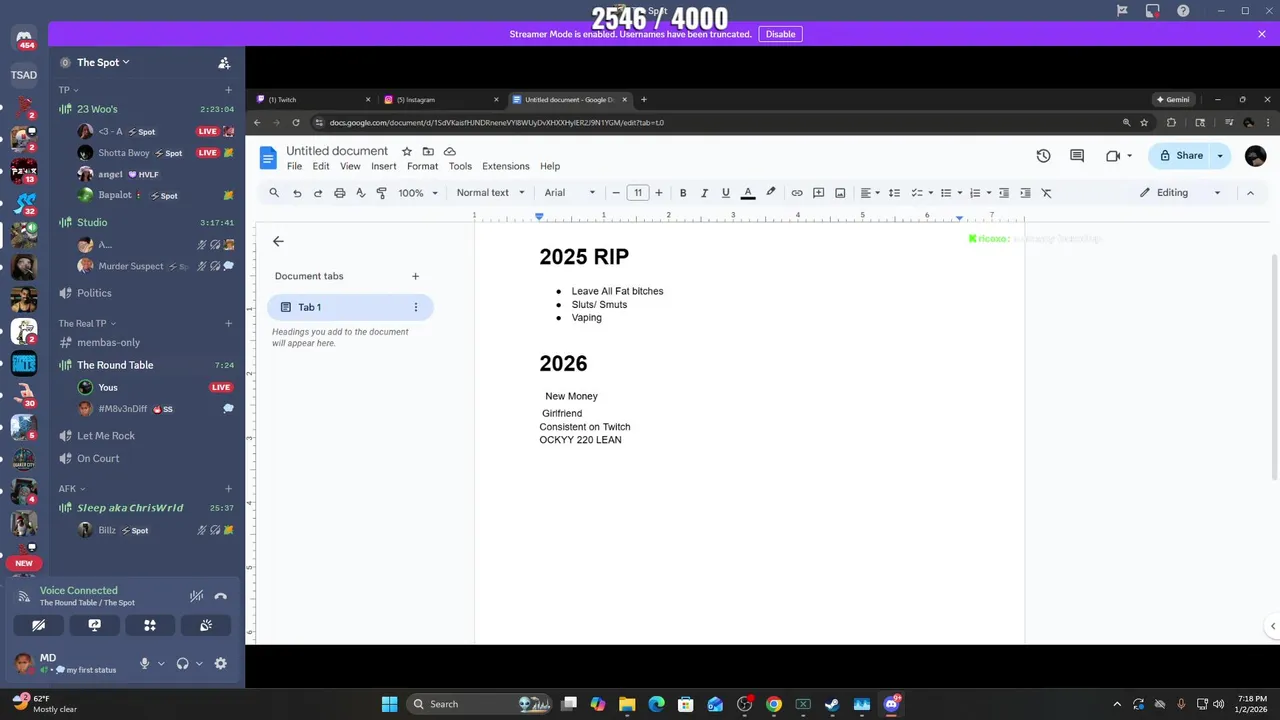Open Discord user settings gear
Image resolution: width=1280 pixels, height=720 pixels.
click(x=221, y=663)
